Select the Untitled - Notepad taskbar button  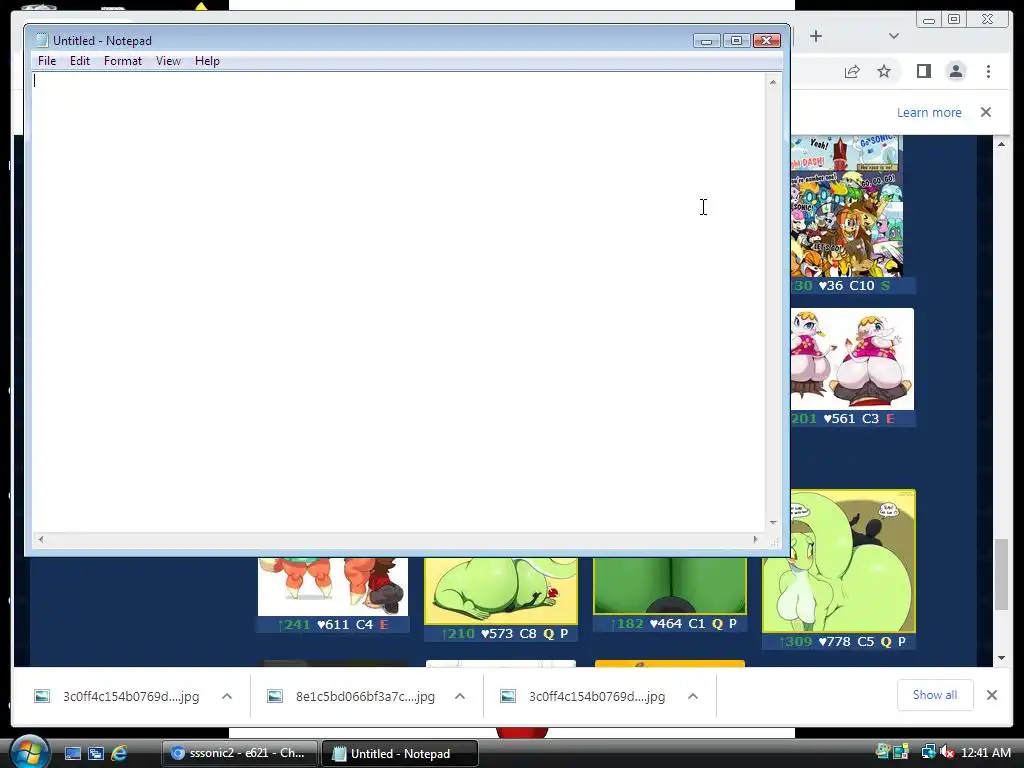coord(400,753)
